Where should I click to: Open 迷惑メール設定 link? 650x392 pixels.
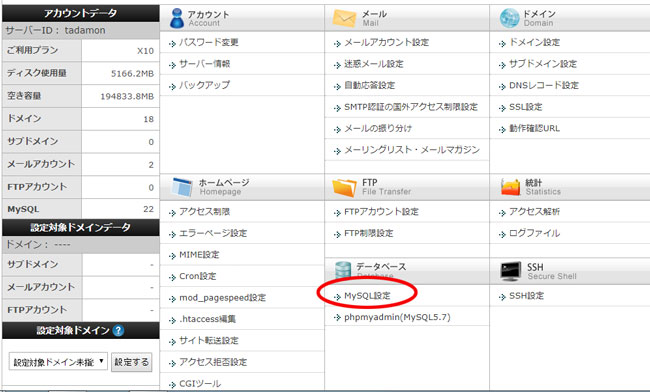(374, 64)
